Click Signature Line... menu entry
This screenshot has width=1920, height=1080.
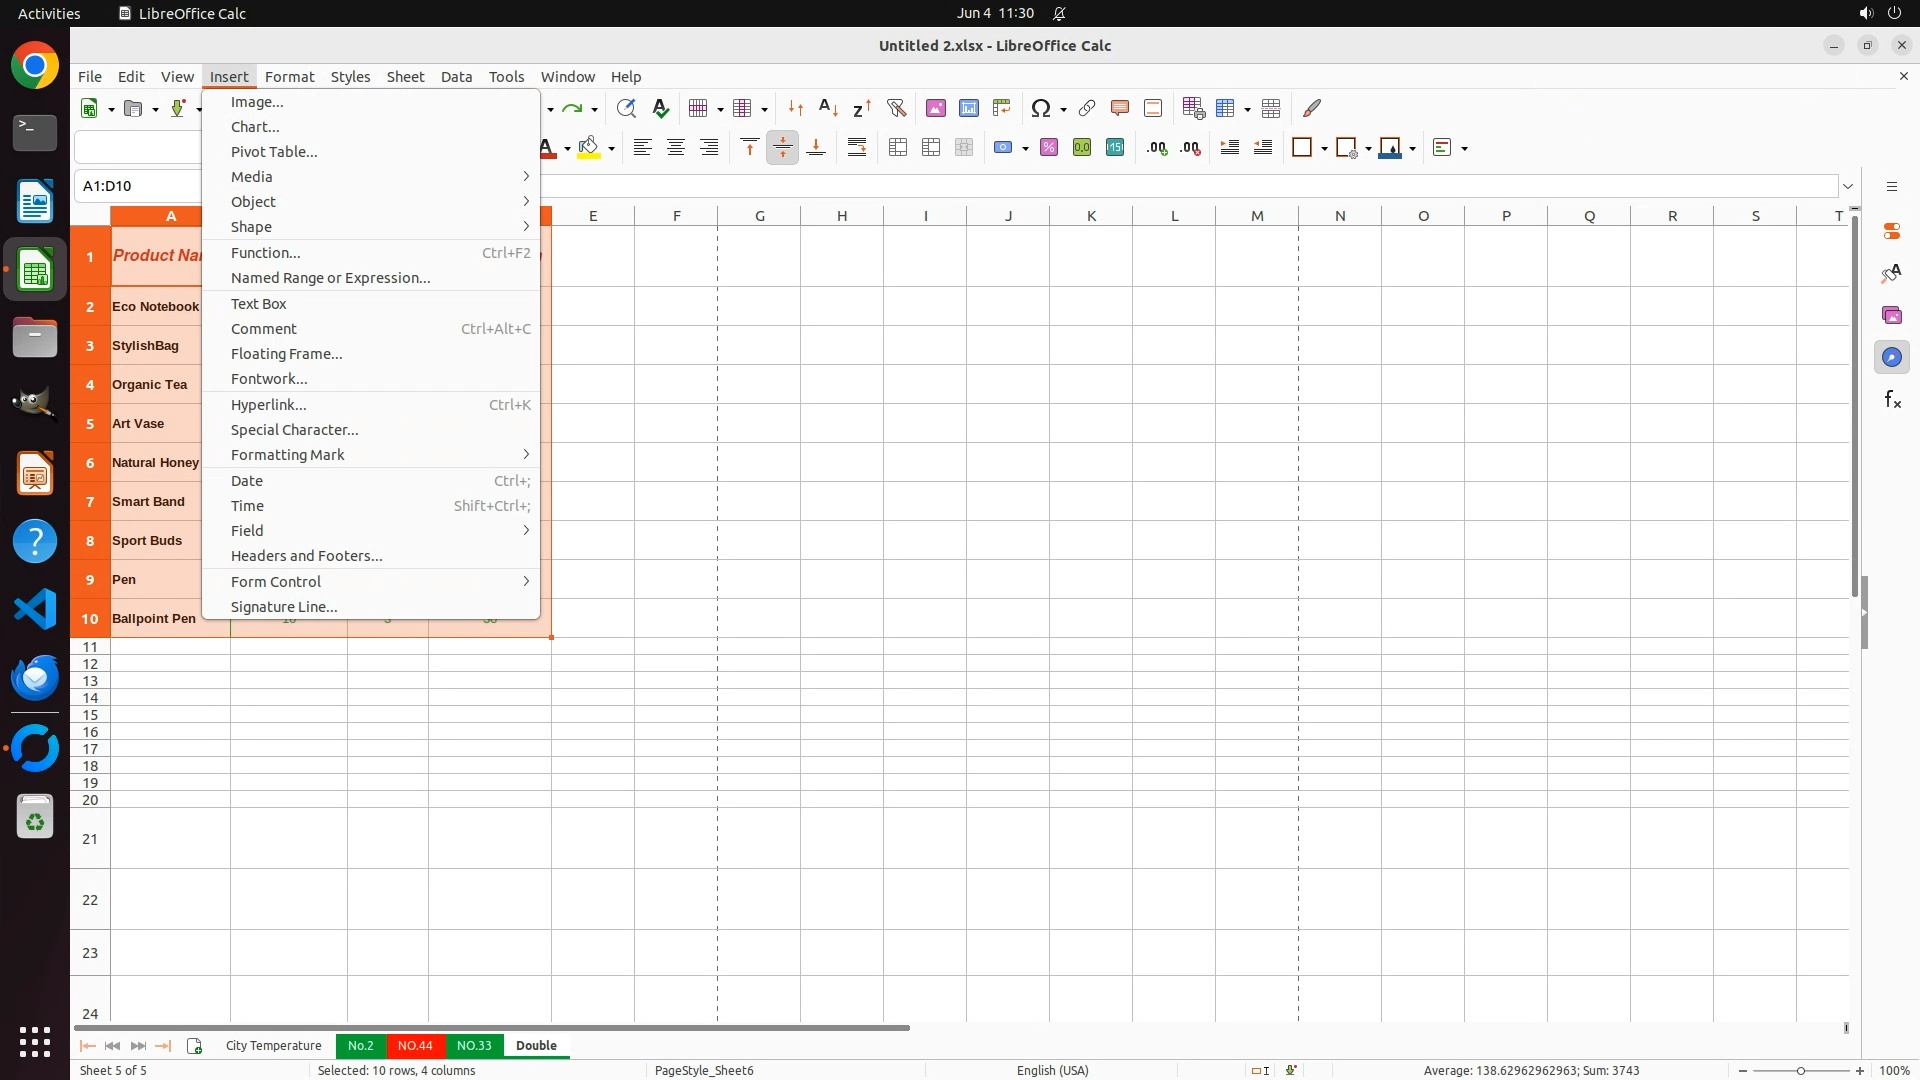(284, 607)
